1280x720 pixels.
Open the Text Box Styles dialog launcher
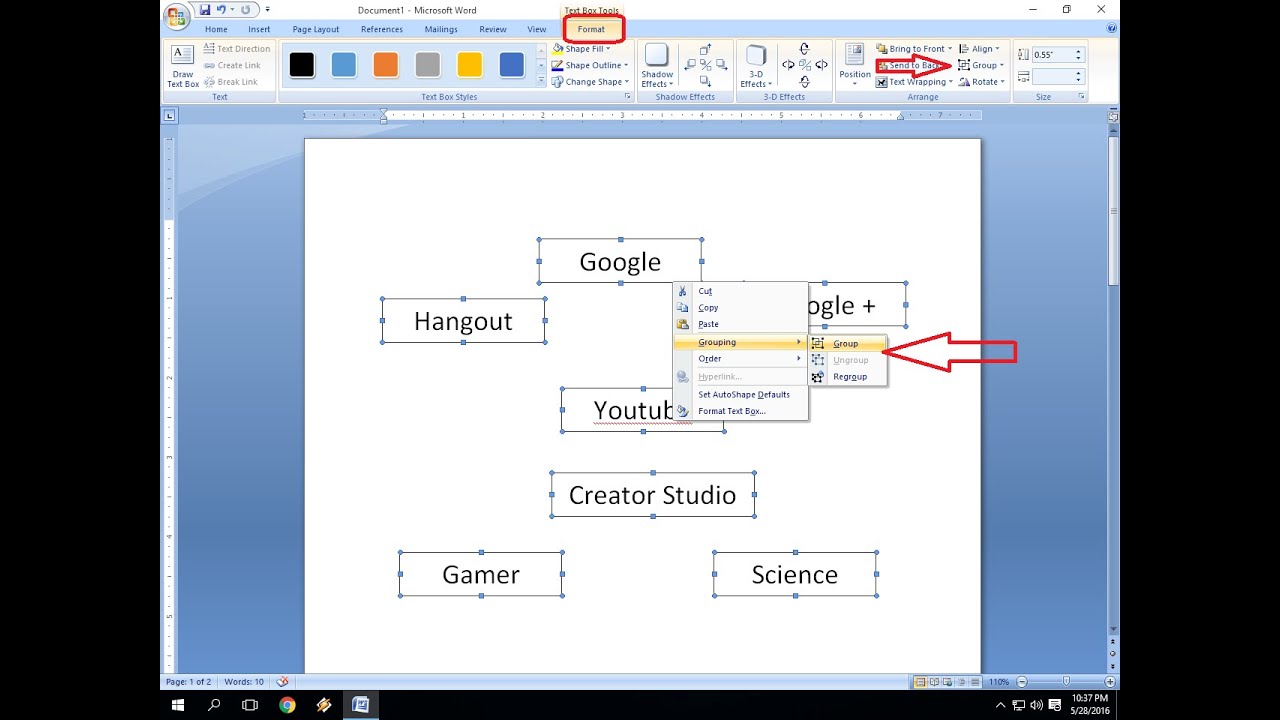pos(628,97)
